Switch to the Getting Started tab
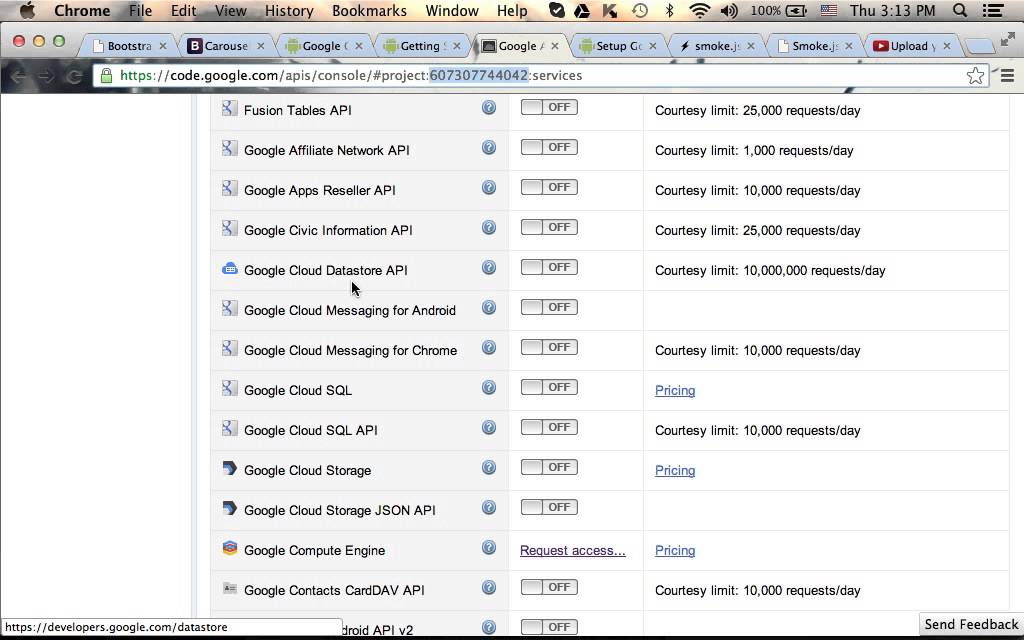 pos(422,46)
